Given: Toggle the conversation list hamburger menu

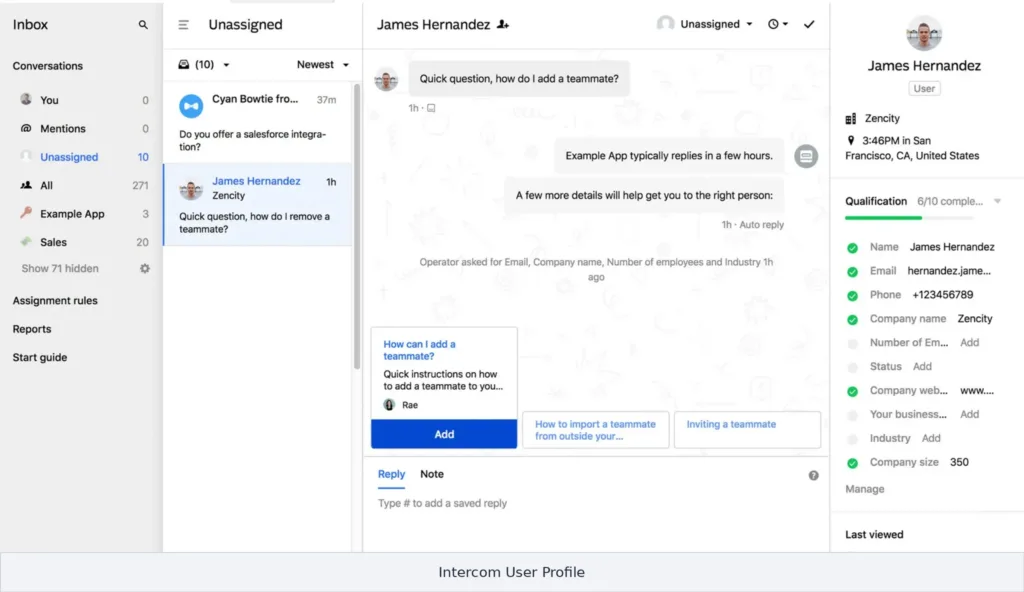Looking at the screenshot, I should click(184, 25).
